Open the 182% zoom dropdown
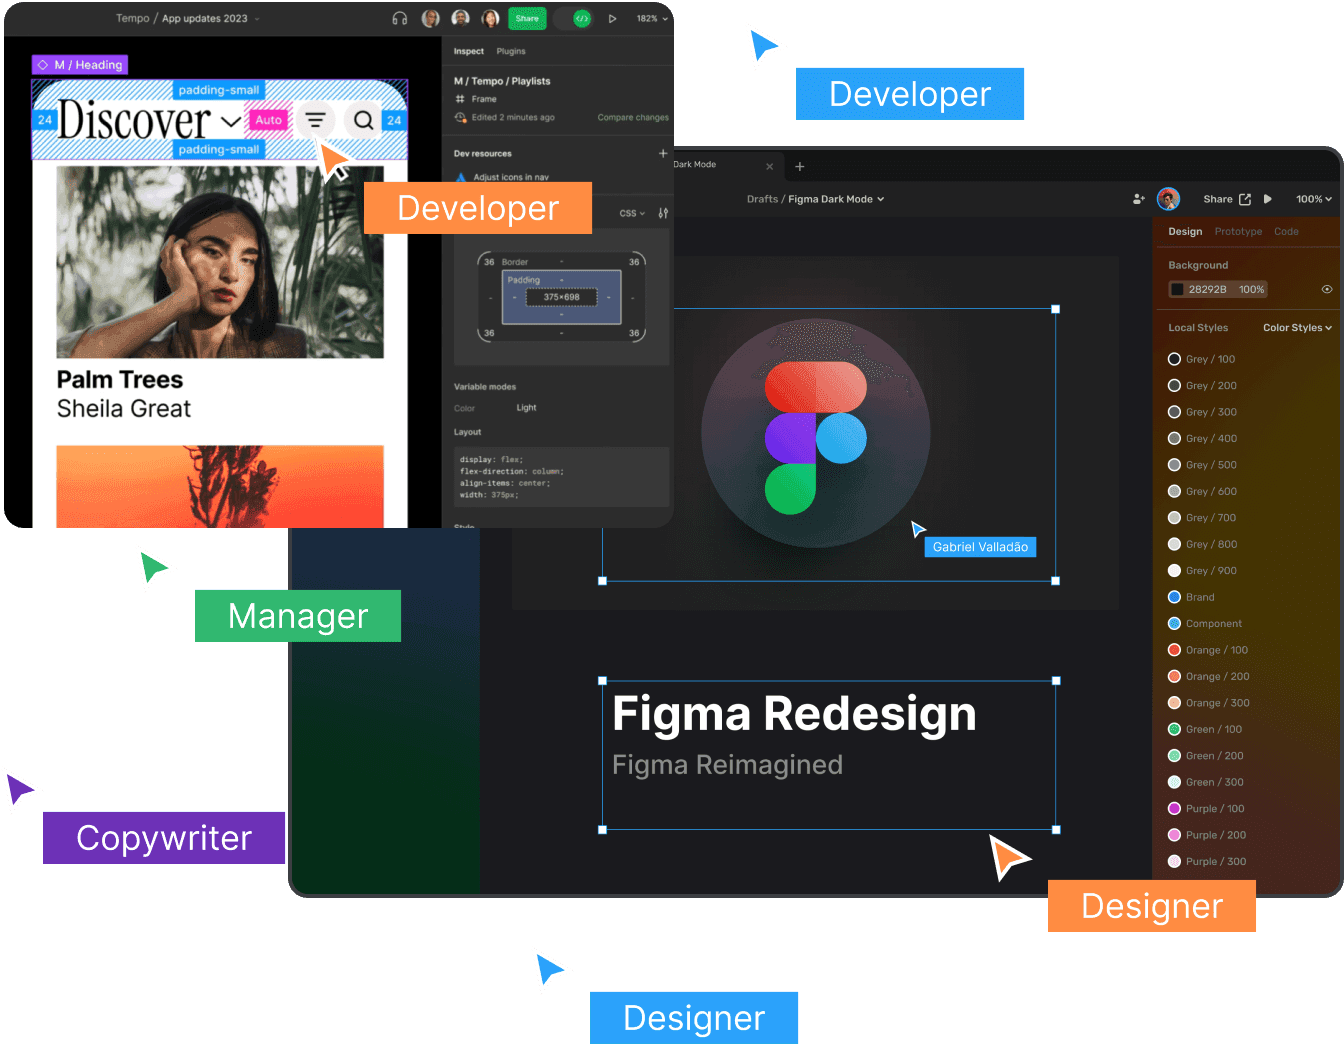 653,18
